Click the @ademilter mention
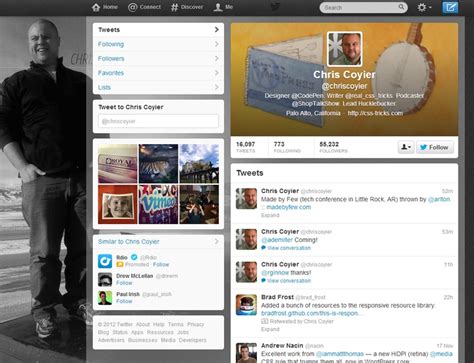Viewport: 474px width, 363px height. [x=277, y=240]
